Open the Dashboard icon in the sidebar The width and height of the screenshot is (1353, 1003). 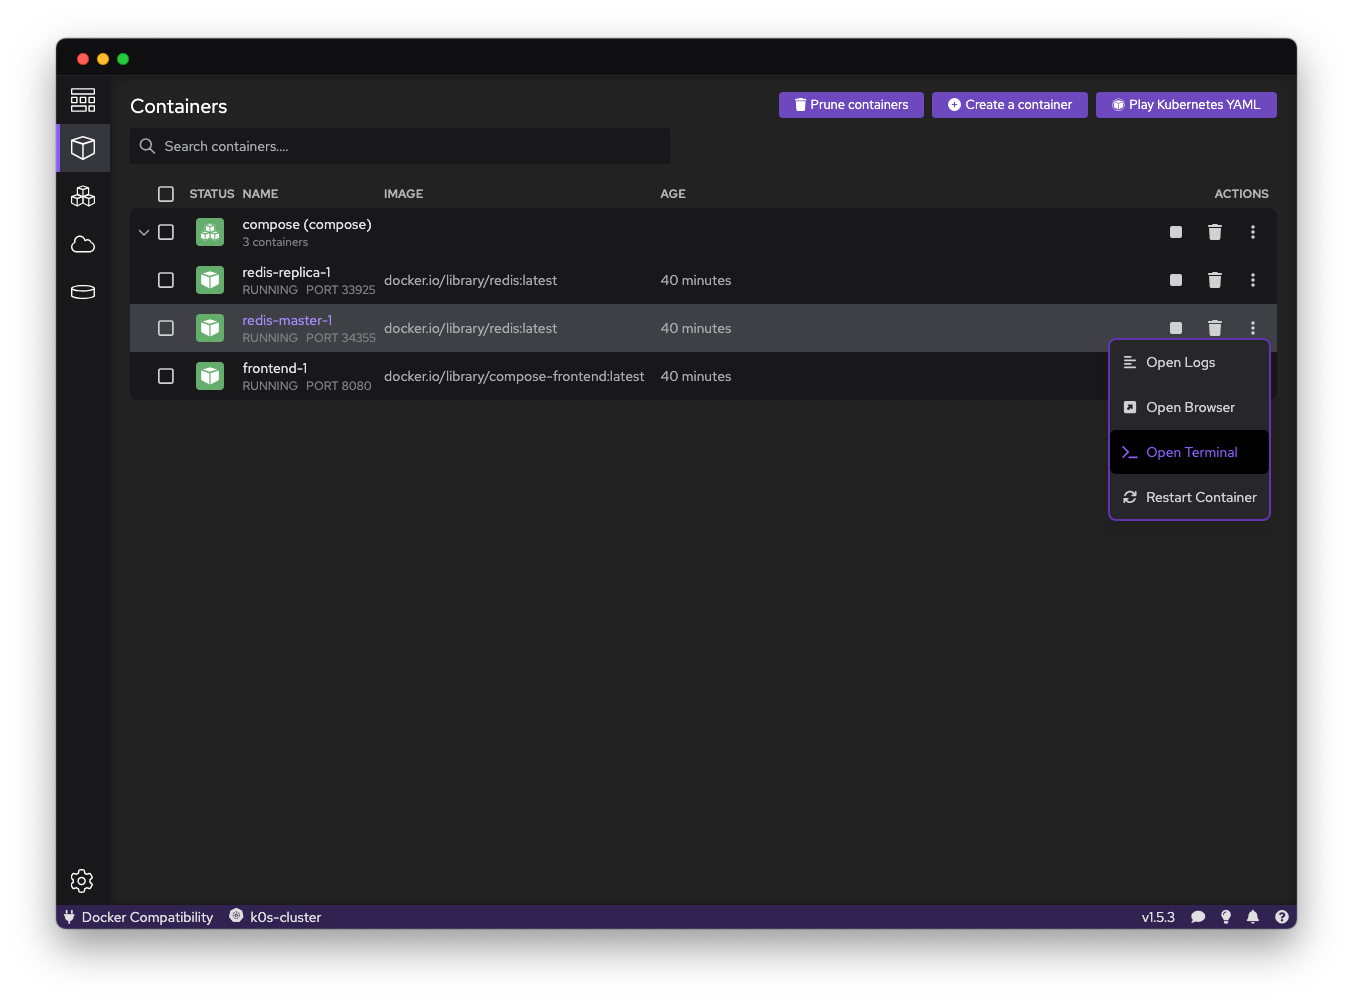83,100
